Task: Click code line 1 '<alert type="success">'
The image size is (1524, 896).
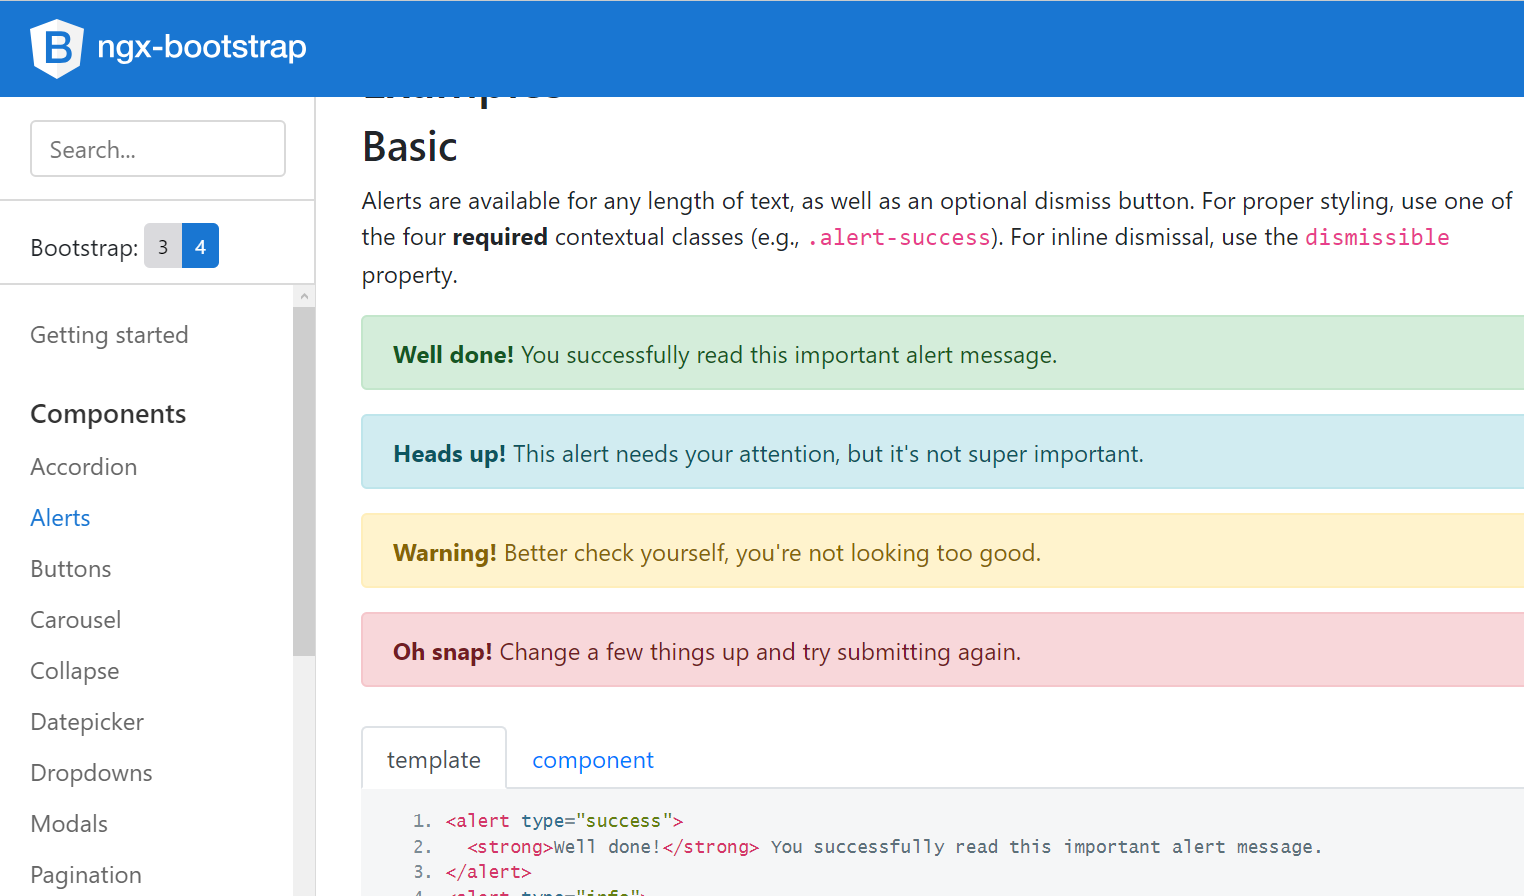Action: click(564, 821)
